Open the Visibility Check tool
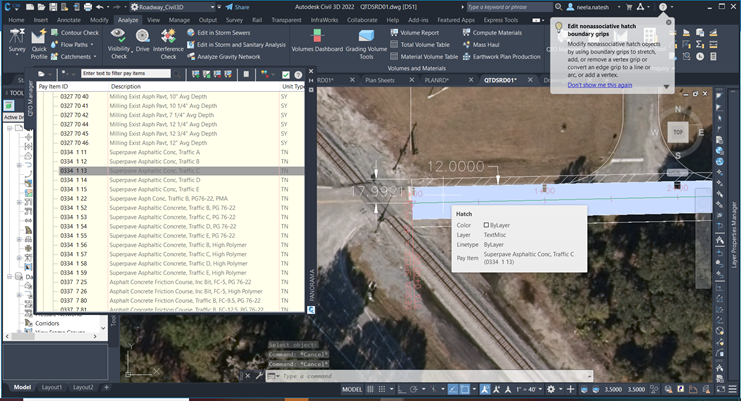Viewport: 741px width, 401px height. pos(119,43)
